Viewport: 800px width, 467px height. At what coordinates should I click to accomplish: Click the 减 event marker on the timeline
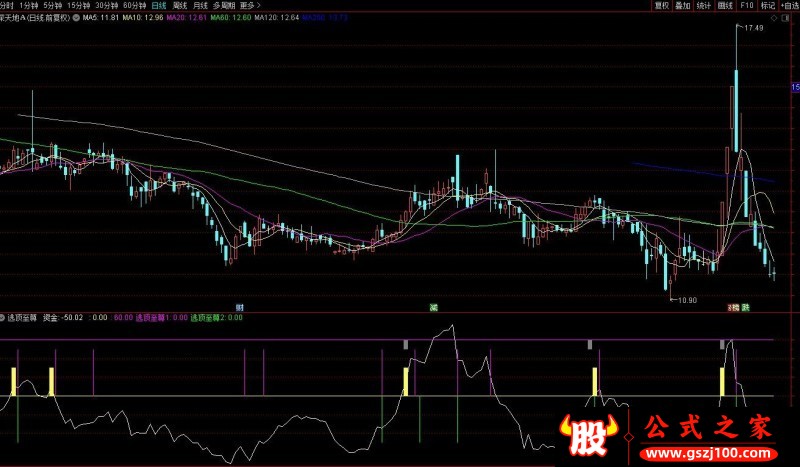(x=433, y=306)
